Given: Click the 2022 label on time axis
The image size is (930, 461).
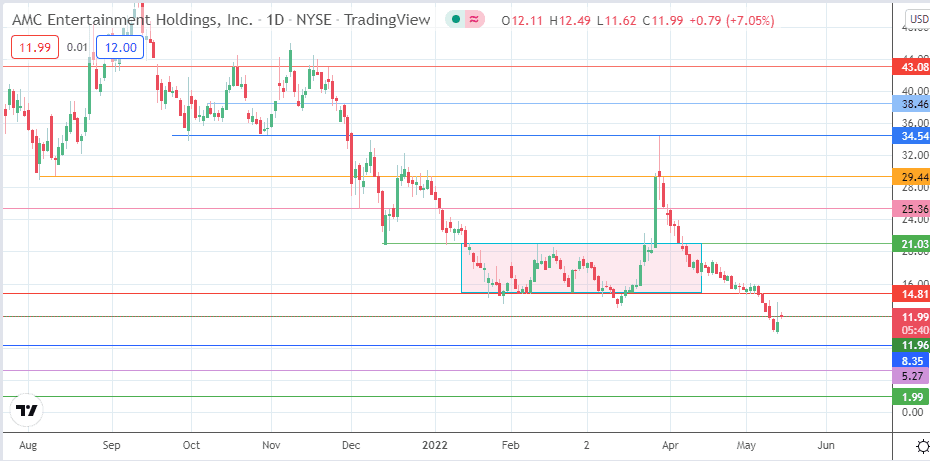Looking at the screenshot, I should (x=435, y=445).
